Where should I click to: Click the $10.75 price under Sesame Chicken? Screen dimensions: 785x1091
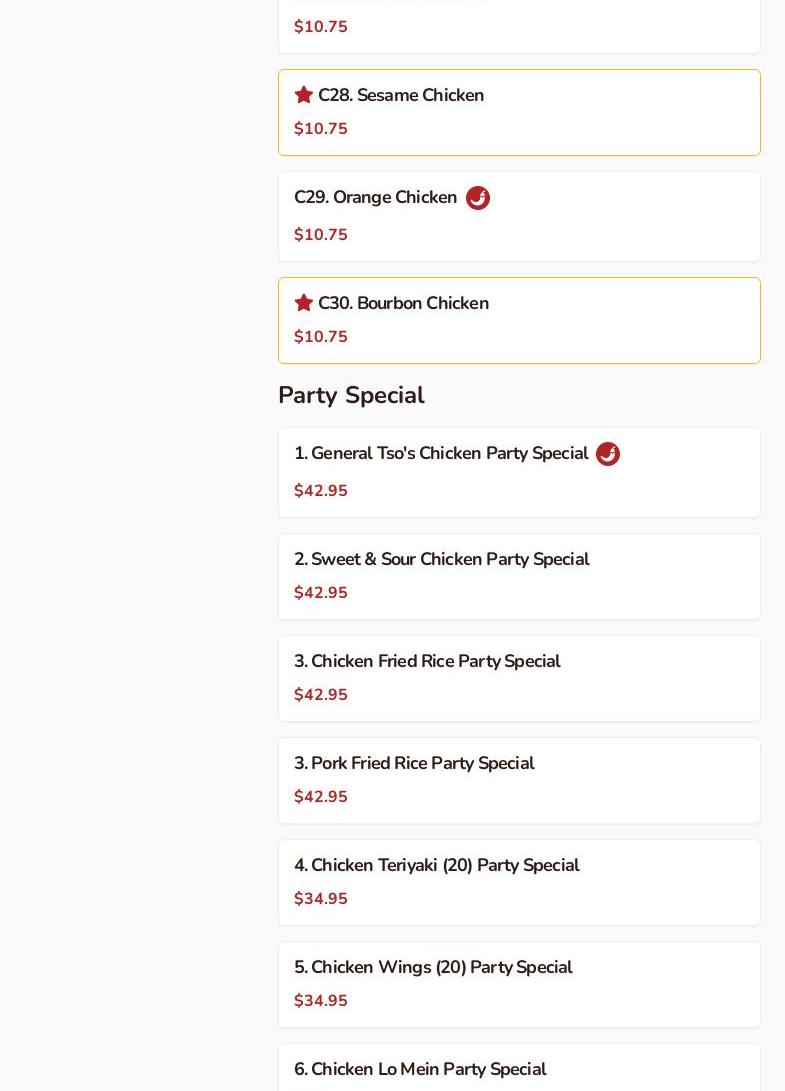(321, 129)
